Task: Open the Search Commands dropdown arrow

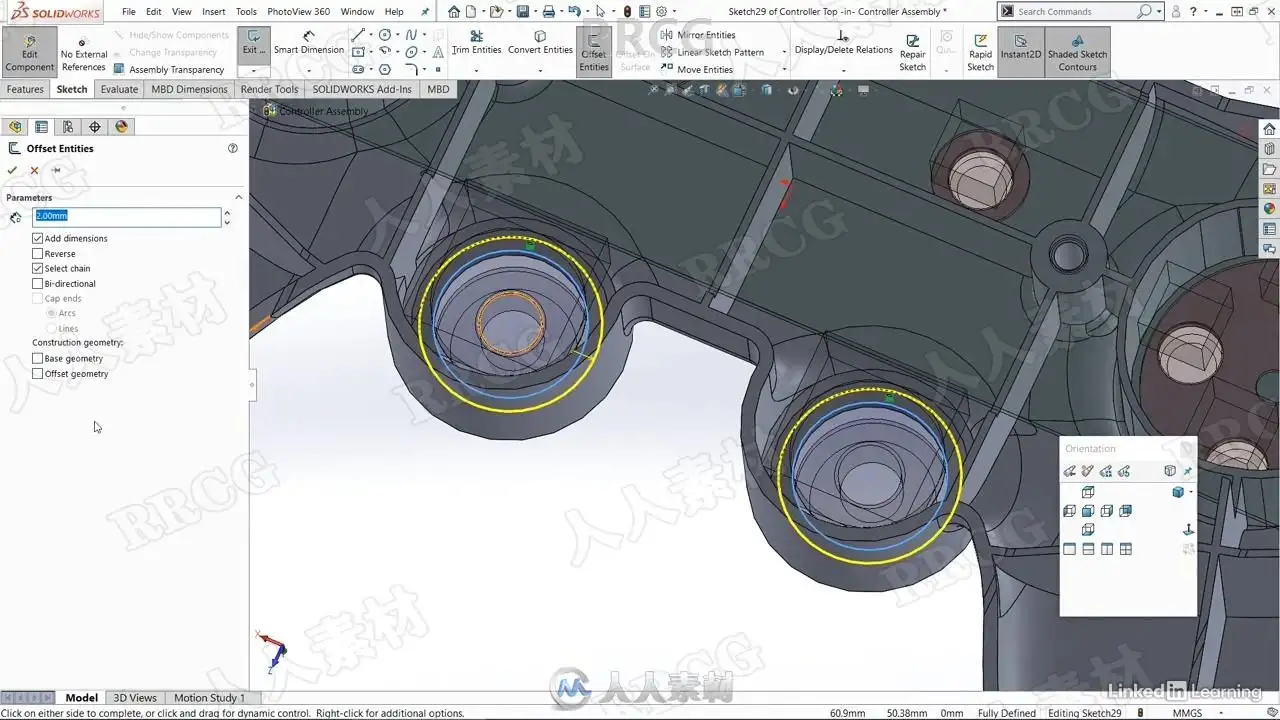Action: pyautogui.click(x=1159, y=12)
